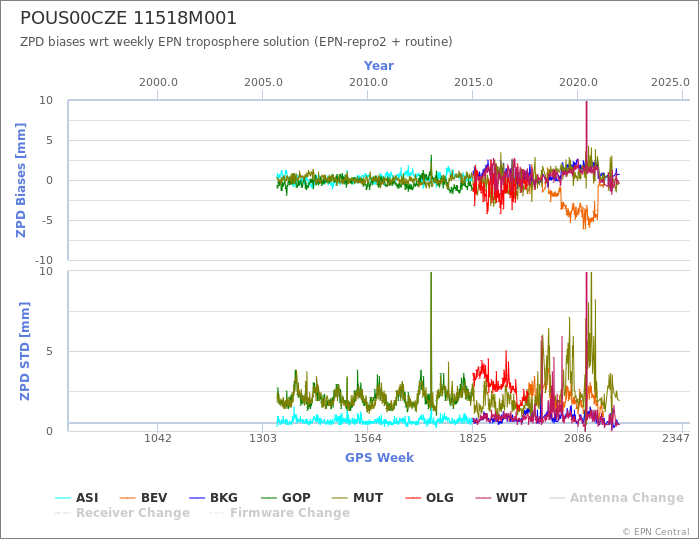Click the ZPD STD [mm] axis label
The width and height of the screenshot is (700, 540).
[25, 351]
